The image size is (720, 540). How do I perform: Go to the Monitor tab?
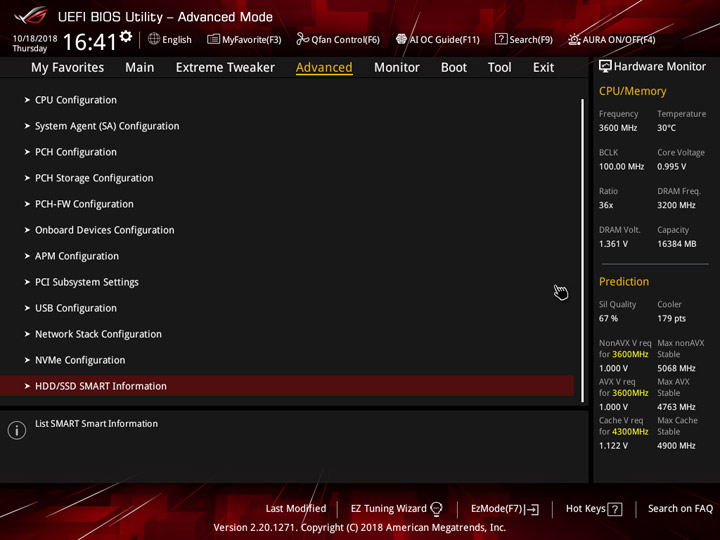click(397, 68)
